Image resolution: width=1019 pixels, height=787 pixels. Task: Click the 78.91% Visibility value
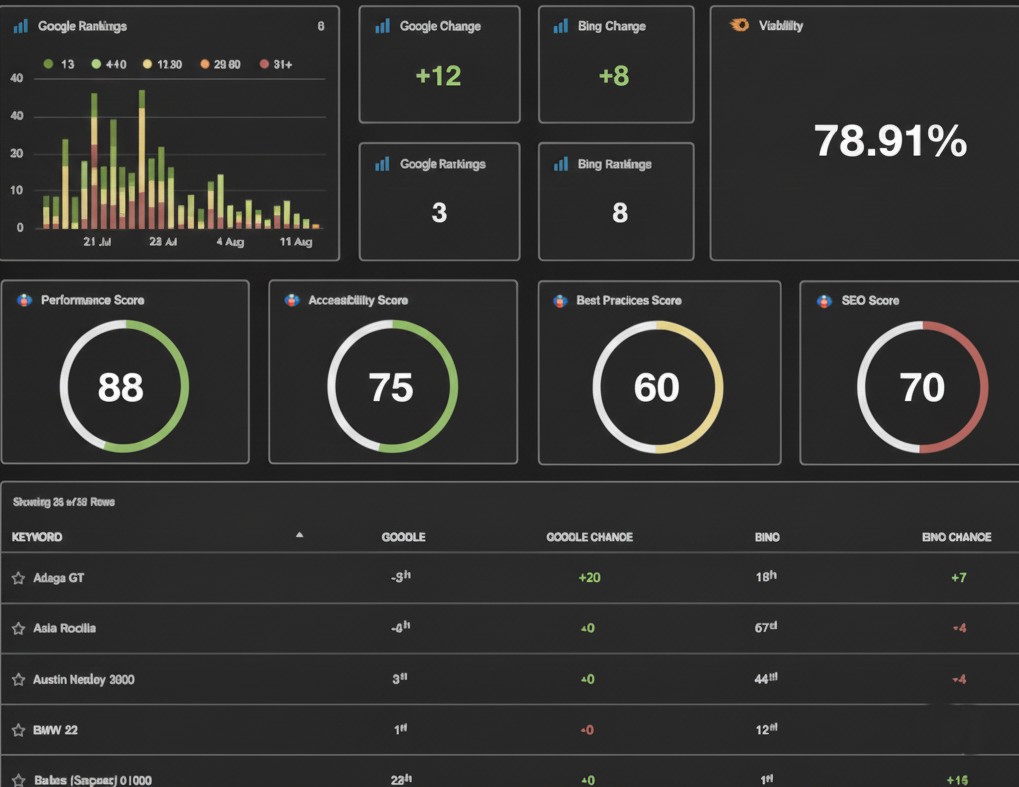890,142
